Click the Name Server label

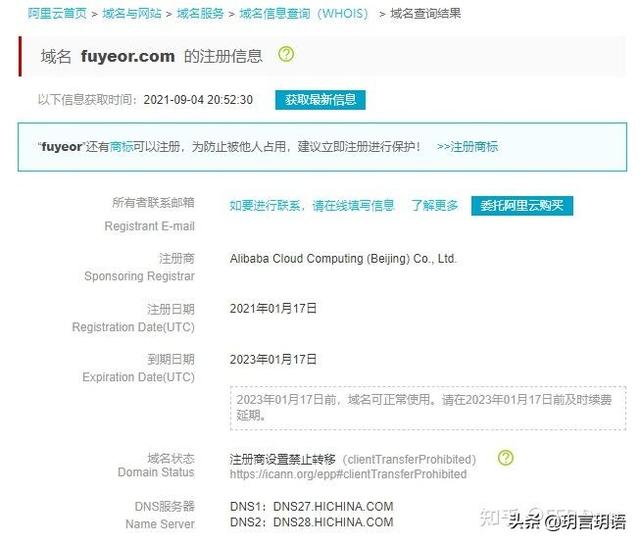160,524
